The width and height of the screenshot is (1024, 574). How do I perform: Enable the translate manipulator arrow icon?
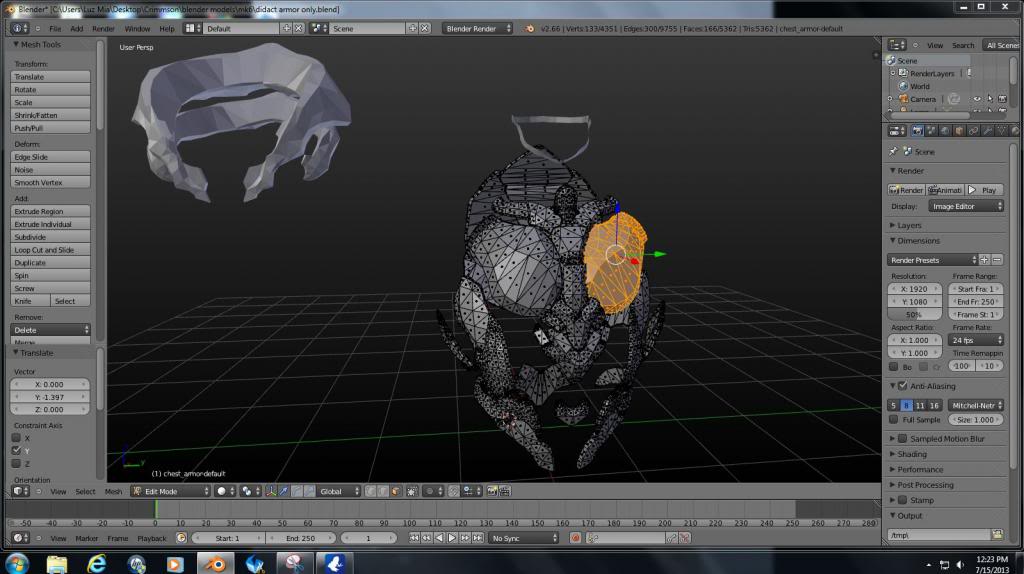click(x=283, y=491)
